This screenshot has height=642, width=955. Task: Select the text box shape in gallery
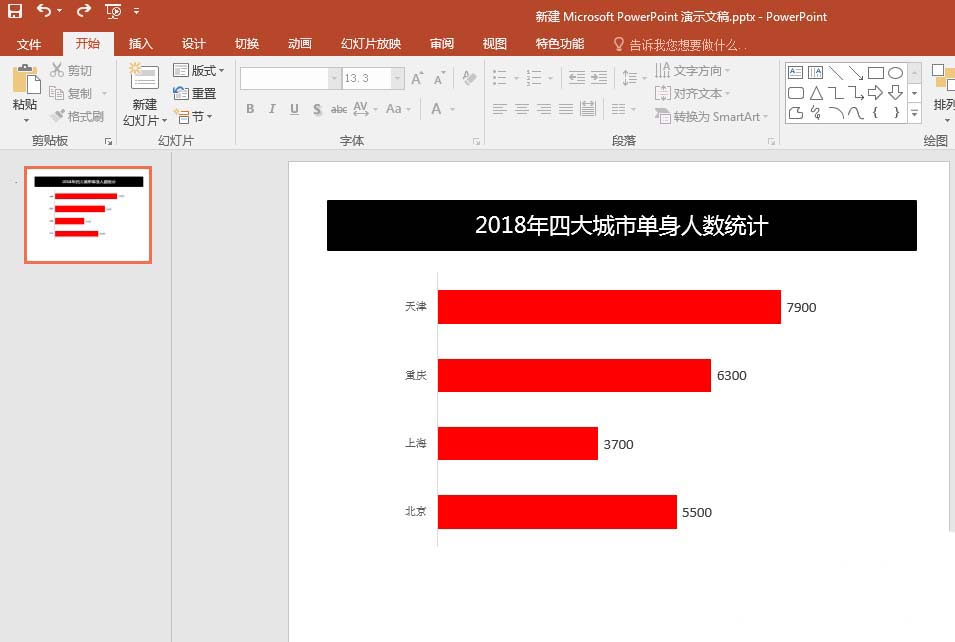click(x=795, y=72)
